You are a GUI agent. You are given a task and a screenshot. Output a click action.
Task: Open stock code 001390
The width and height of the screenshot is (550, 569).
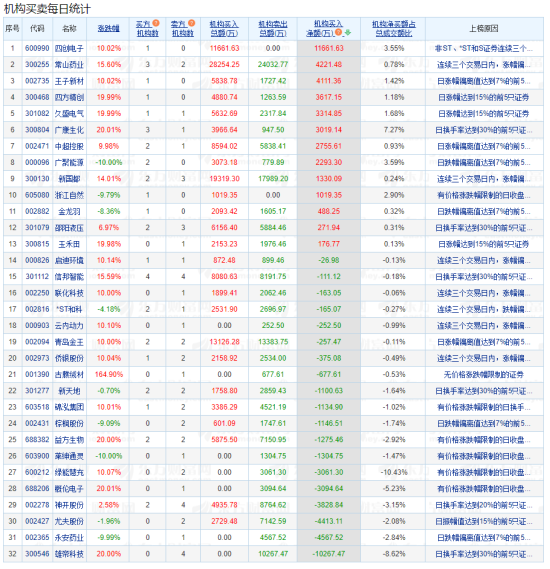click(37, 374)
